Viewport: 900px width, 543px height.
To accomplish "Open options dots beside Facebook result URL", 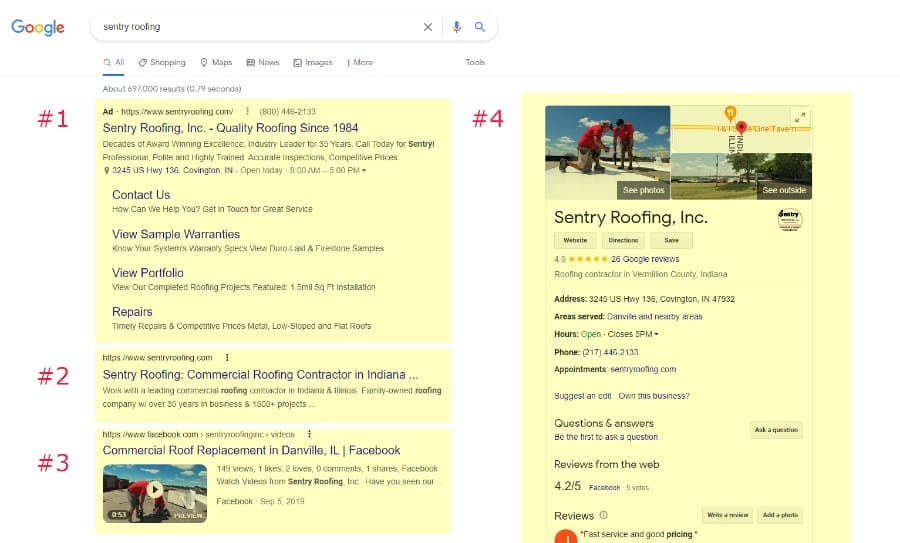I will [309, 434].
